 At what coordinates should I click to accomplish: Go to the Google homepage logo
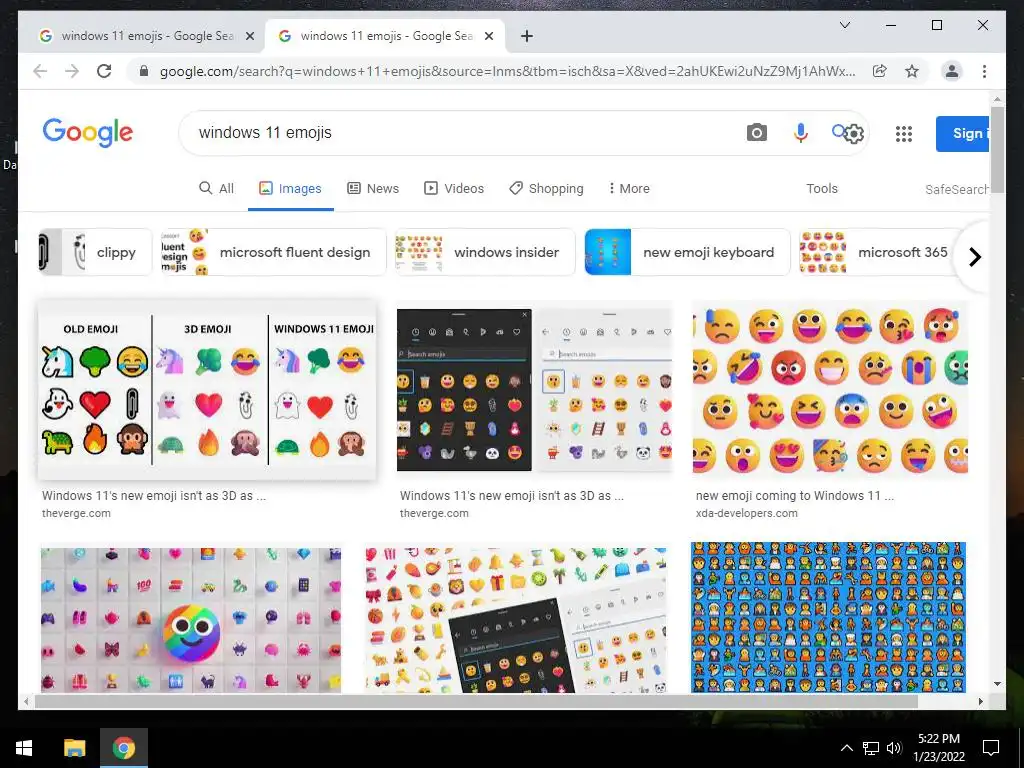tap(88, 133)
